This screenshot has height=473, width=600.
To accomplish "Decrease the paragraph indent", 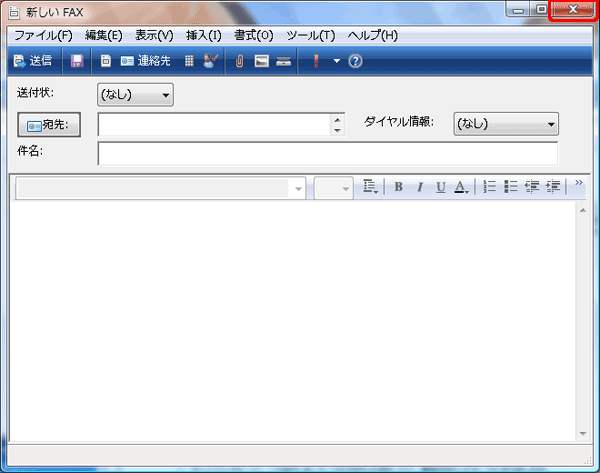I will (x=532, y=186).
